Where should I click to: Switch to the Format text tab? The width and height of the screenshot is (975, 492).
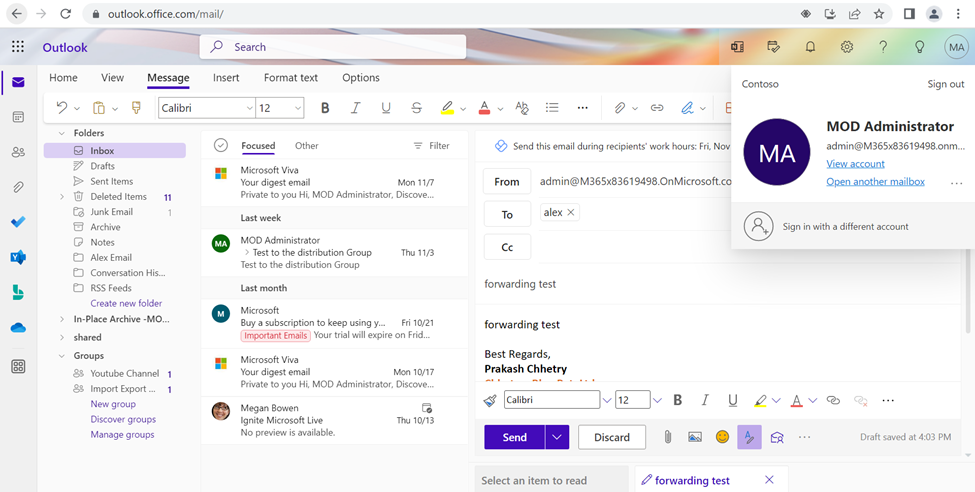pos(291,78)
